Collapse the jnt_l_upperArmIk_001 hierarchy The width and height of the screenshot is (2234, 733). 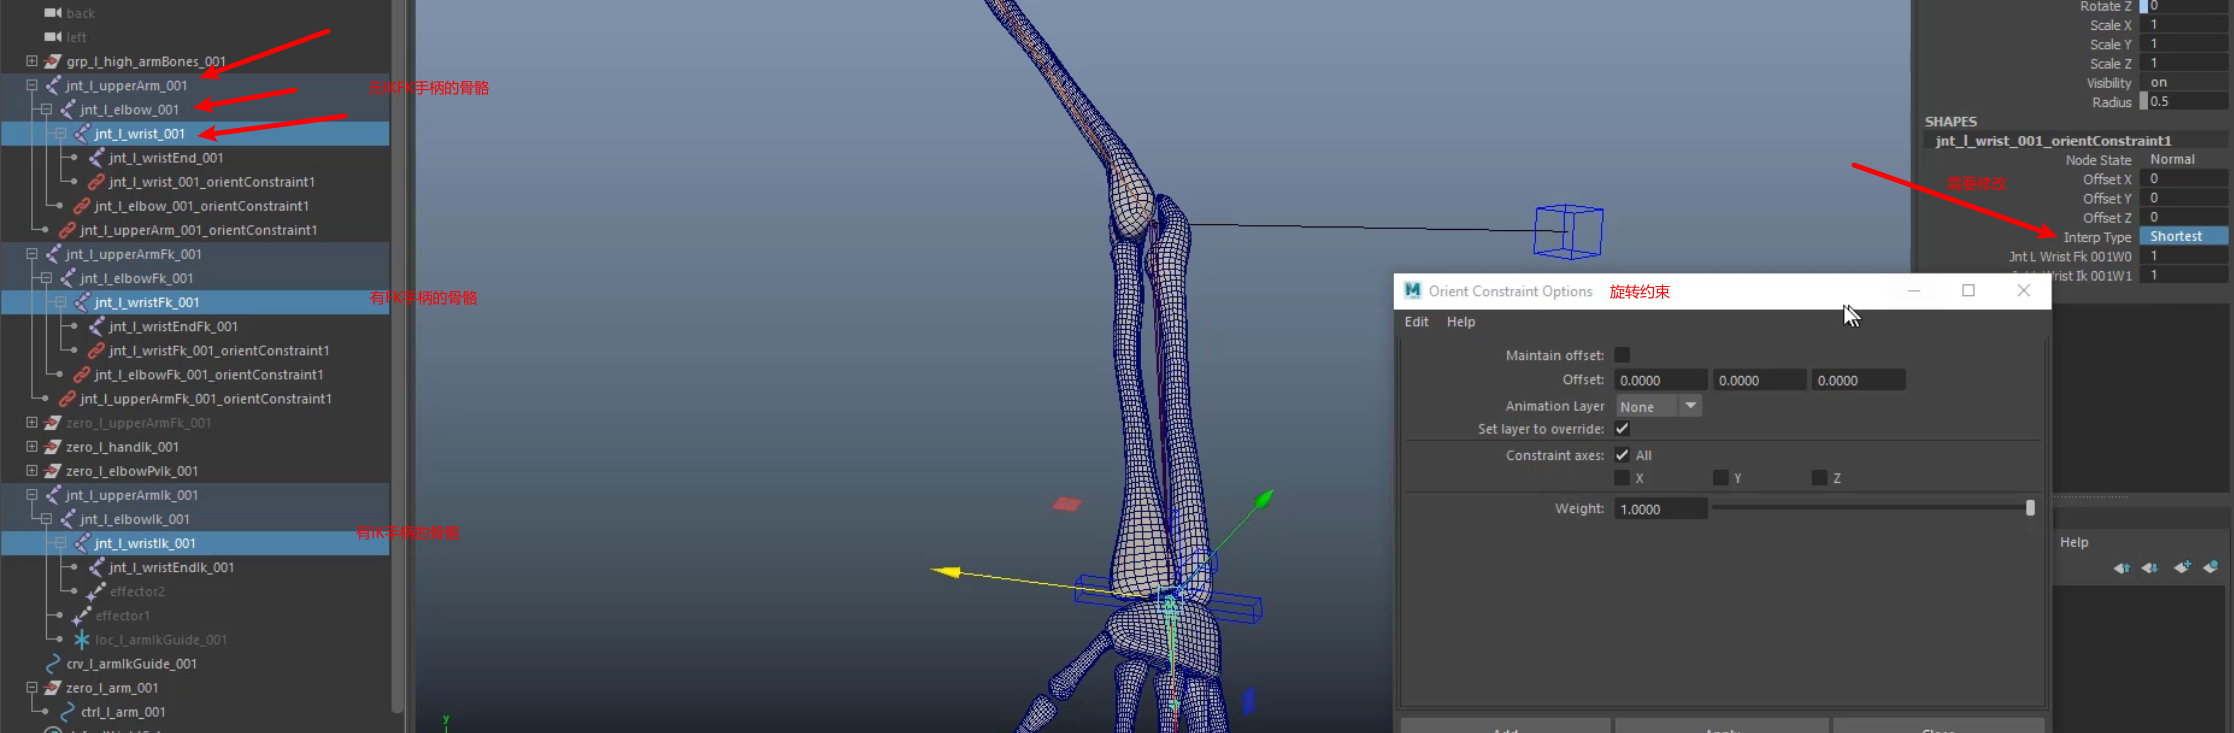[x=32, y=495]
